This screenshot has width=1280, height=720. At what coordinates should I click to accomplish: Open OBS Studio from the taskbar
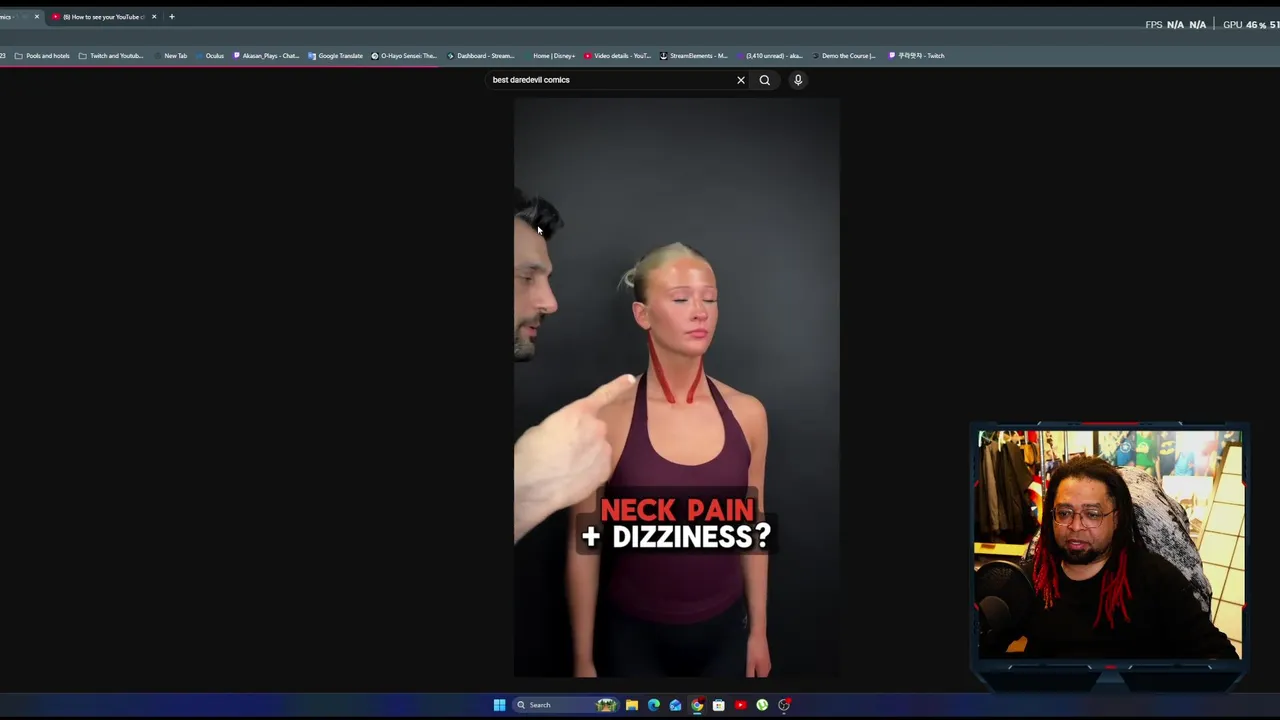point(784,705)
